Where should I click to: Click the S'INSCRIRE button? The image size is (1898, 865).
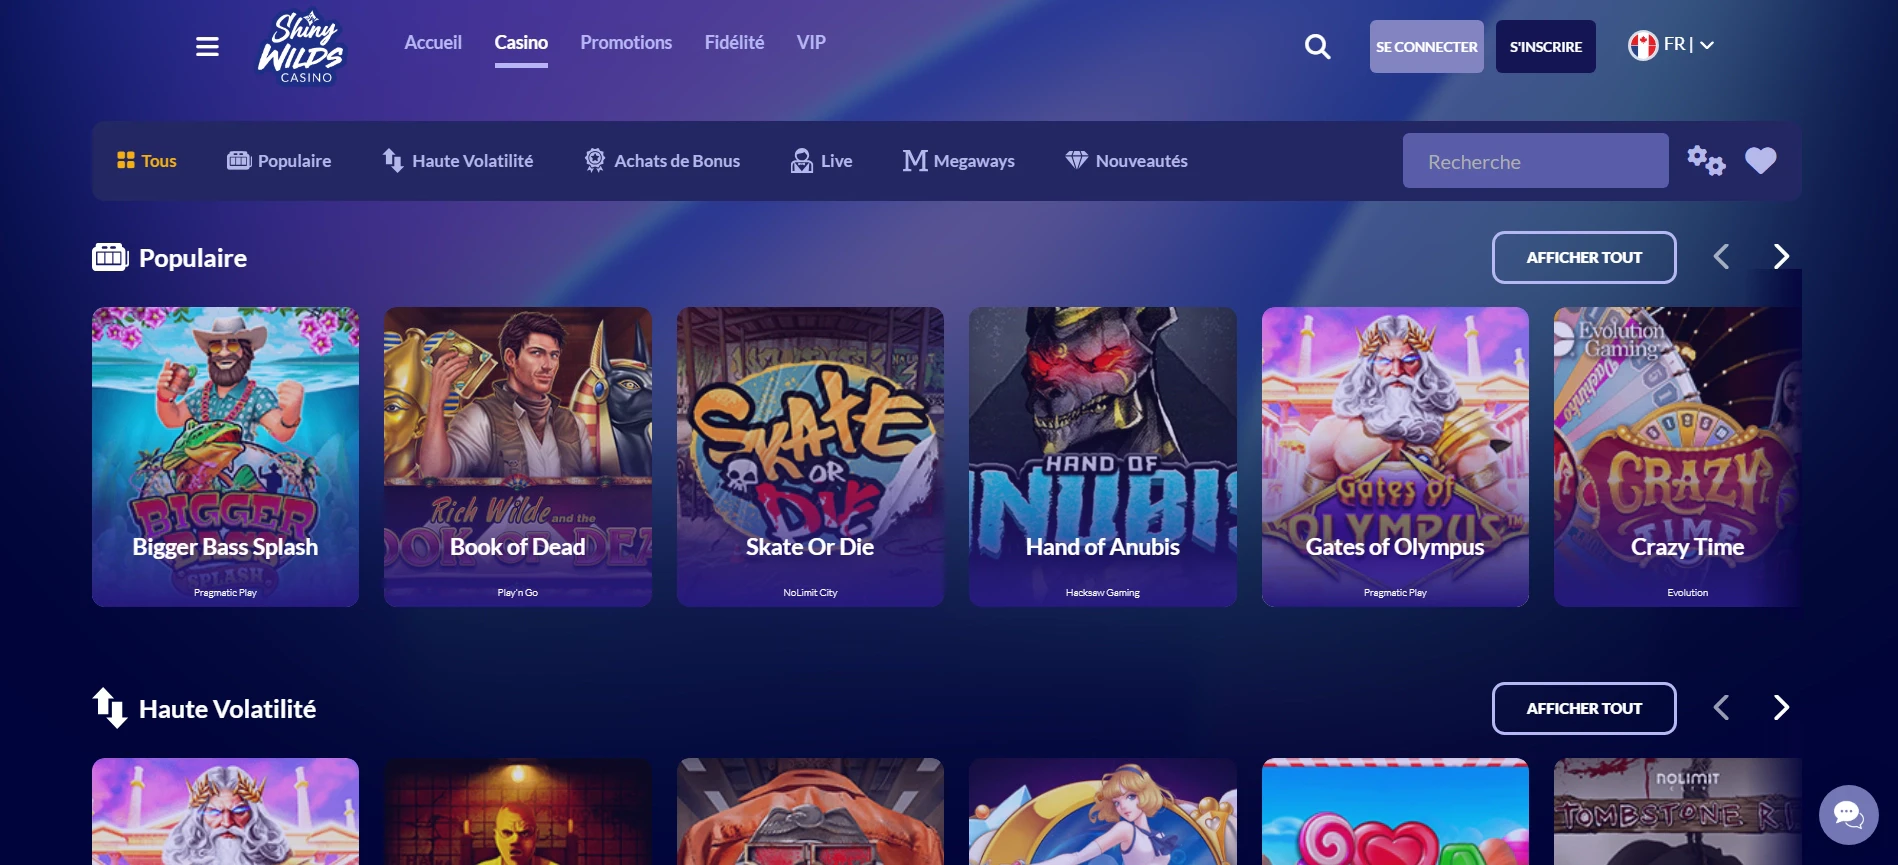coord(1546,46)
